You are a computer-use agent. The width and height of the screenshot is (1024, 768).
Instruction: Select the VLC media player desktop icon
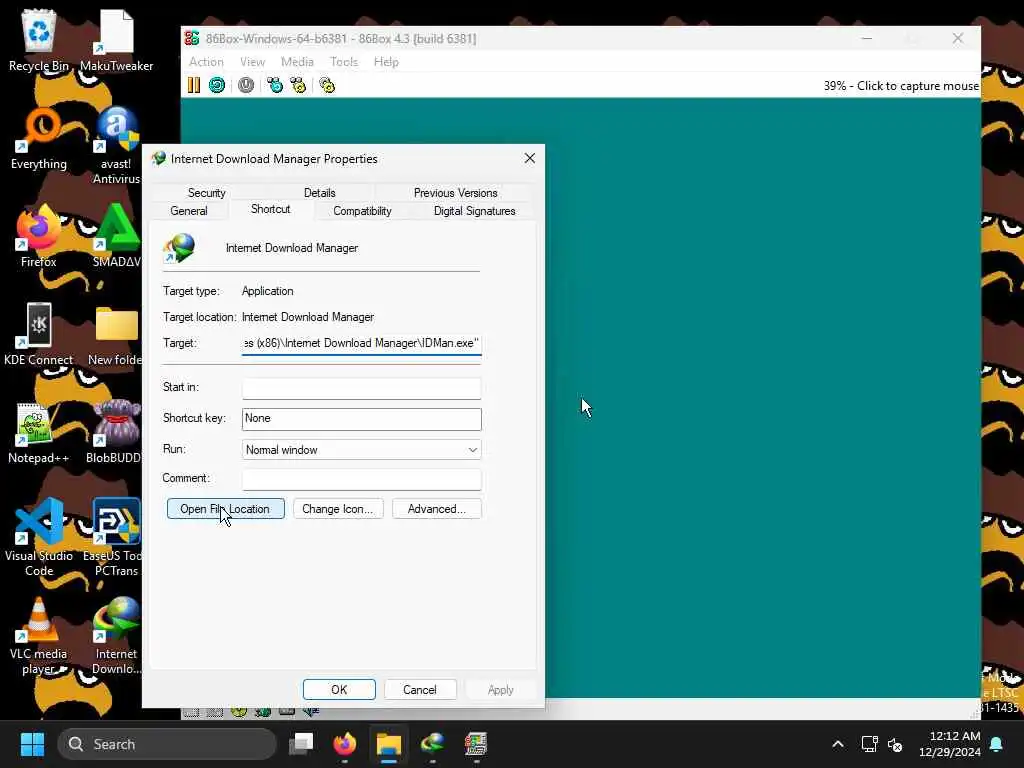pos(39,635)
